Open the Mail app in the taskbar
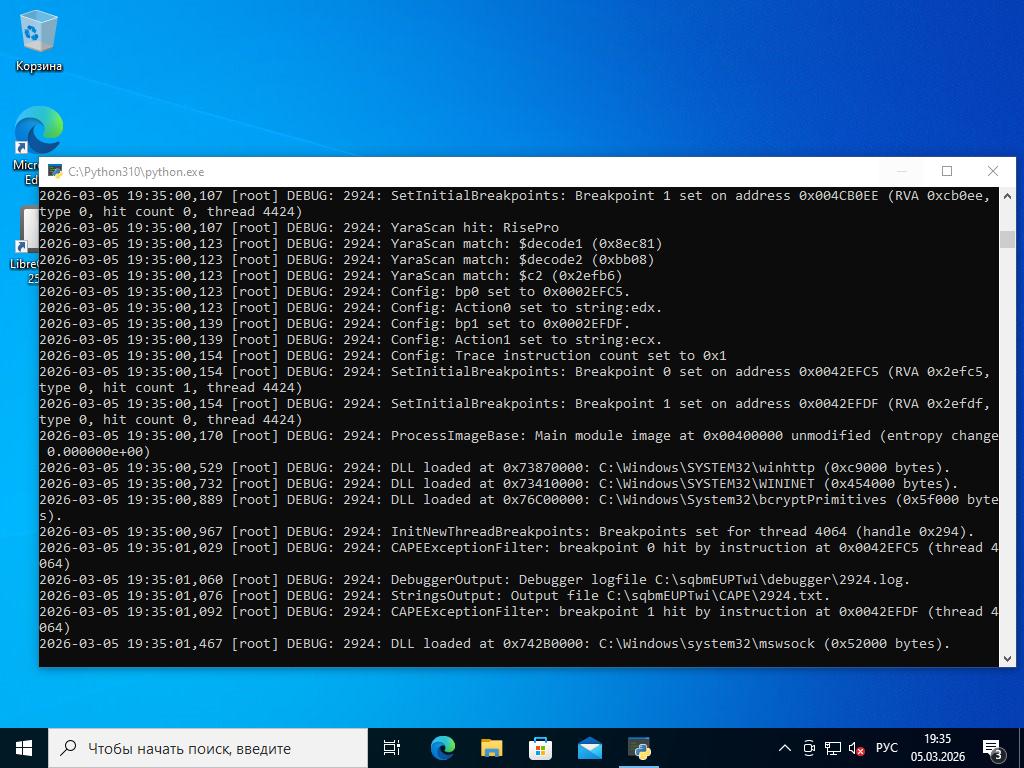 (x=589, y=748)
